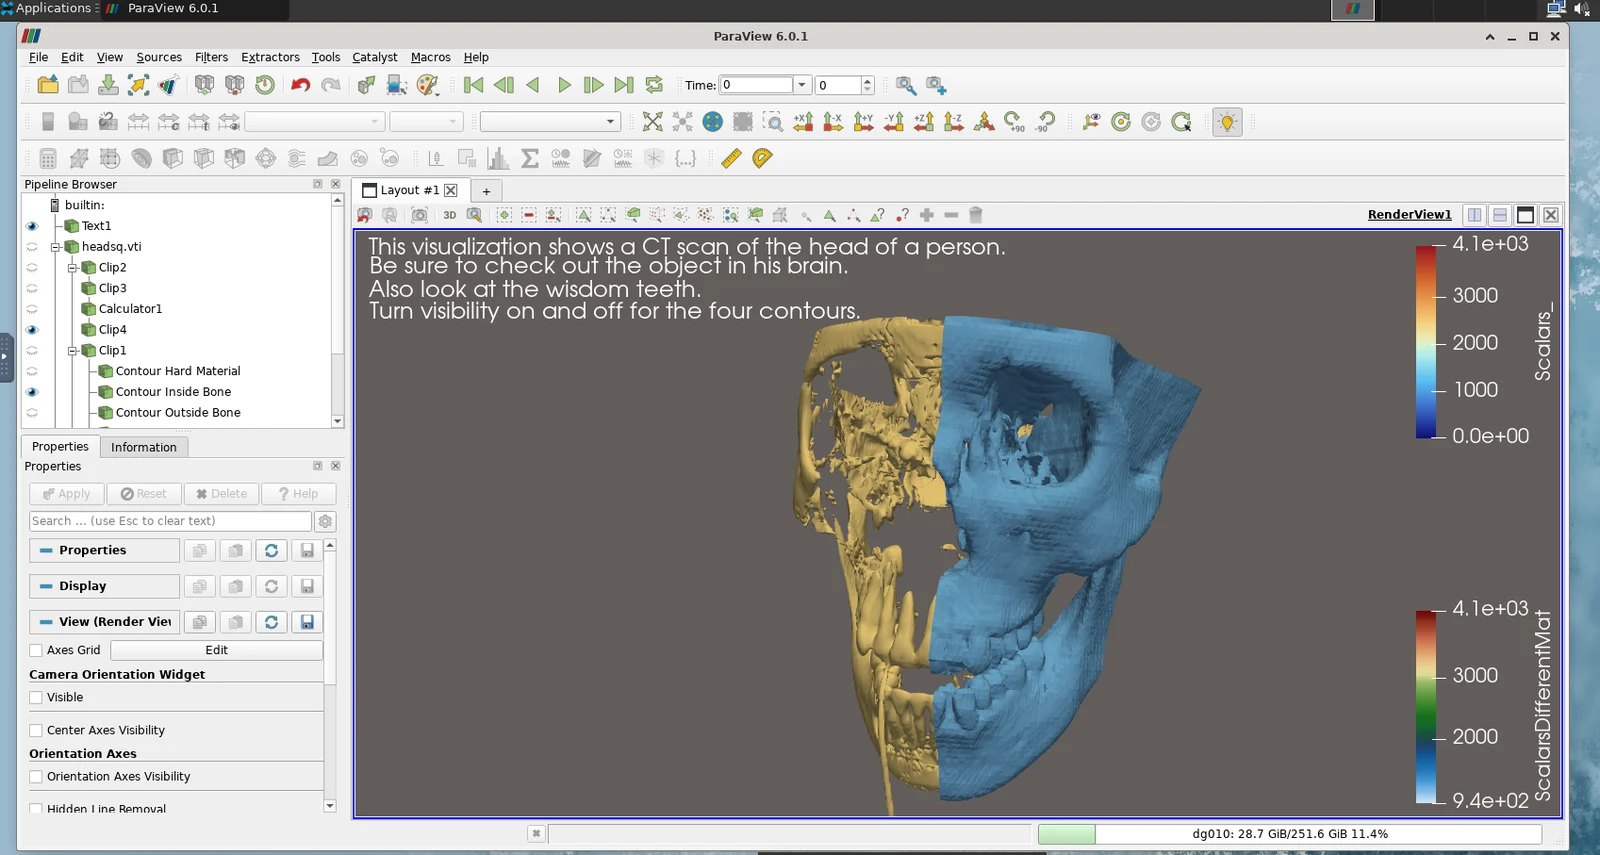Click the Axes Grid Edit button
Screen dimensions: 1600x855
pyautogui.click(x=217, y=650)
